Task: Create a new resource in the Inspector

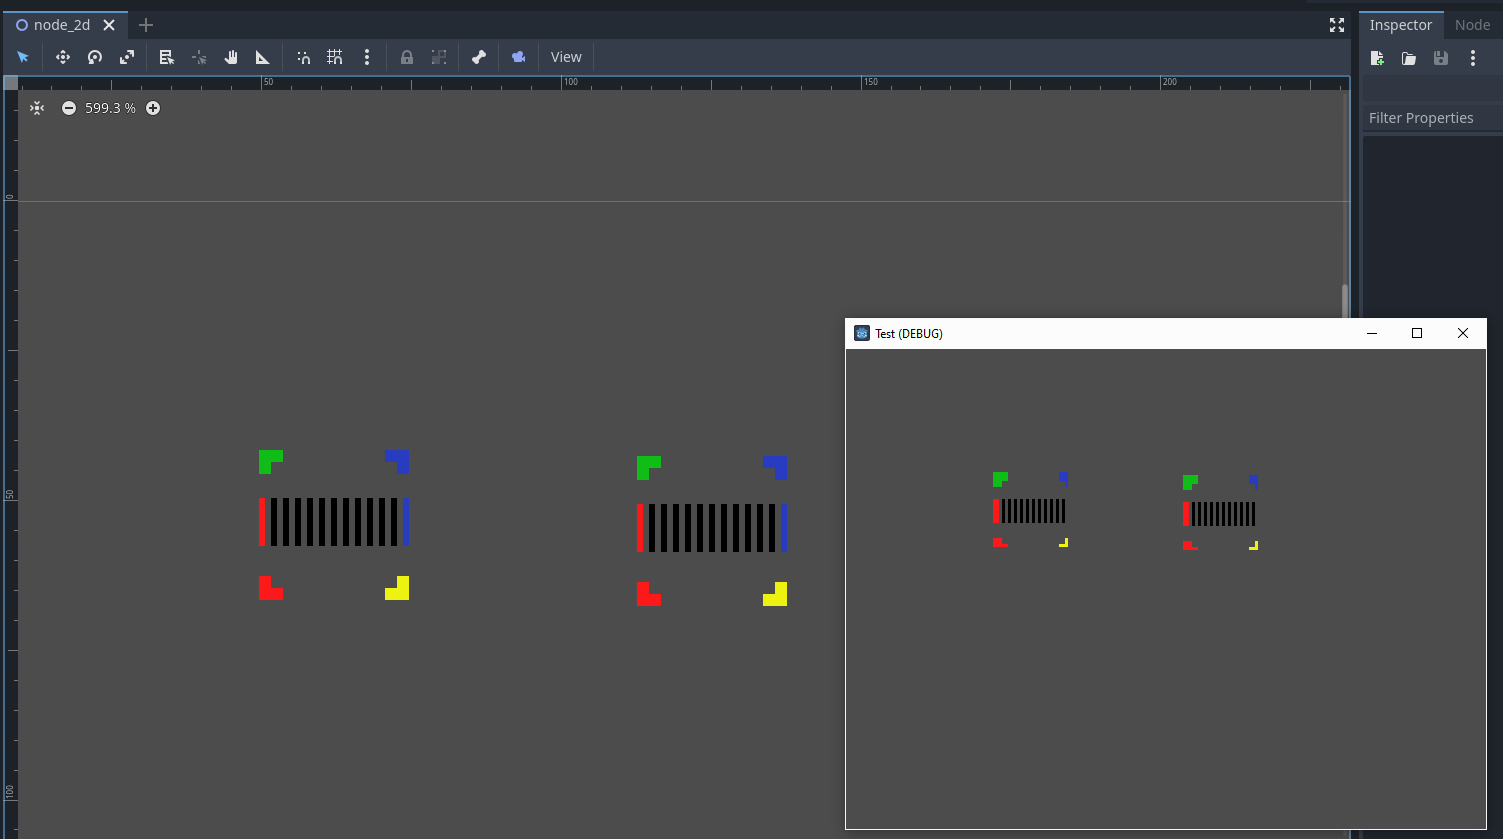Action: click(x=1377, y=58)
